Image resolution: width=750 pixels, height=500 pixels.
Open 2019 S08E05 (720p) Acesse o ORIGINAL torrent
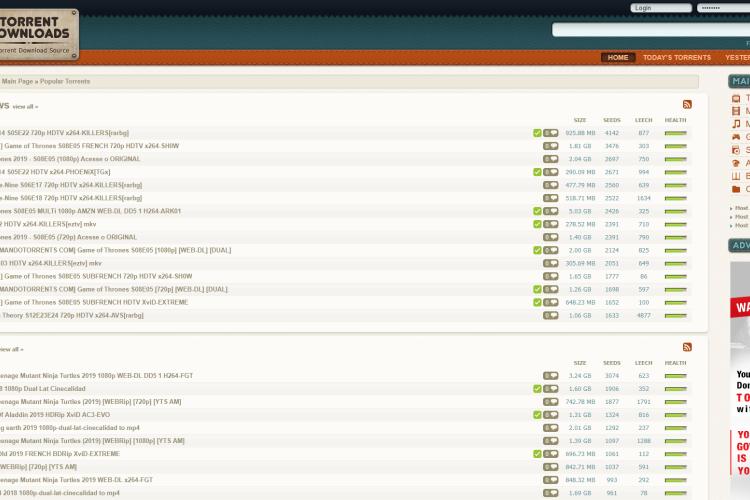pyautogui.click(x=68, y=237)
